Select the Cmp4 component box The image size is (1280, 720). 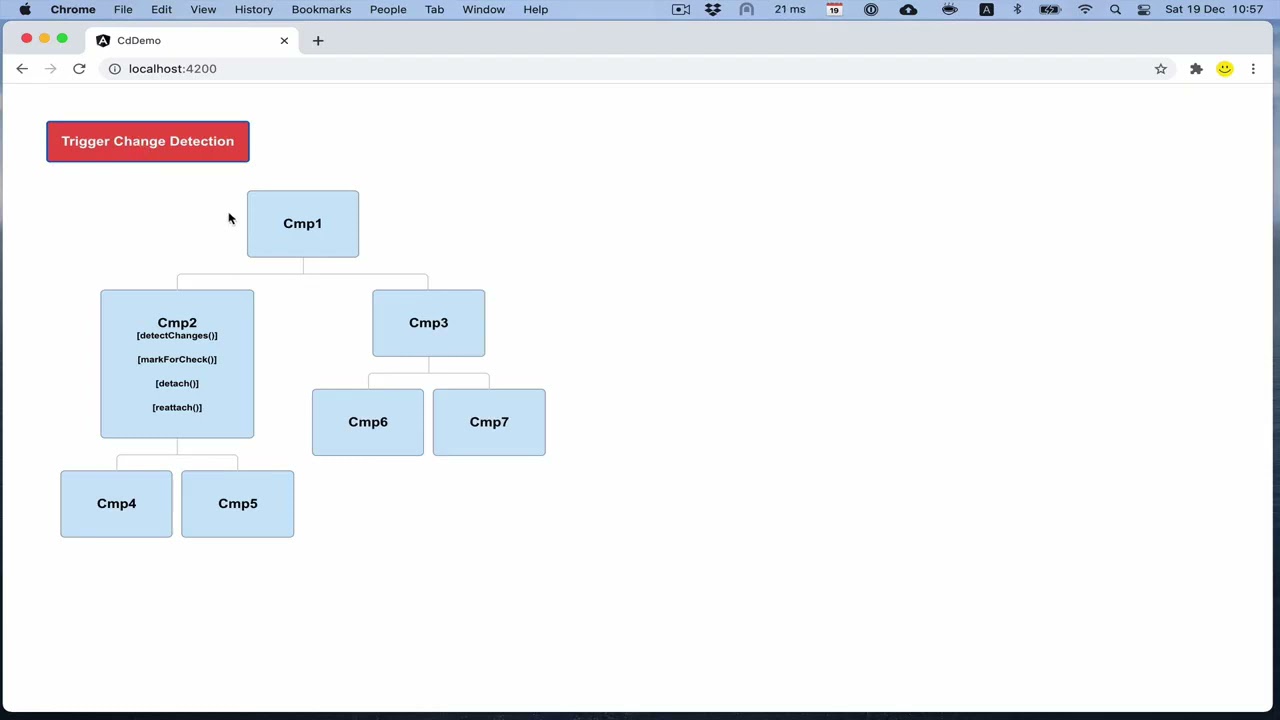116,504
